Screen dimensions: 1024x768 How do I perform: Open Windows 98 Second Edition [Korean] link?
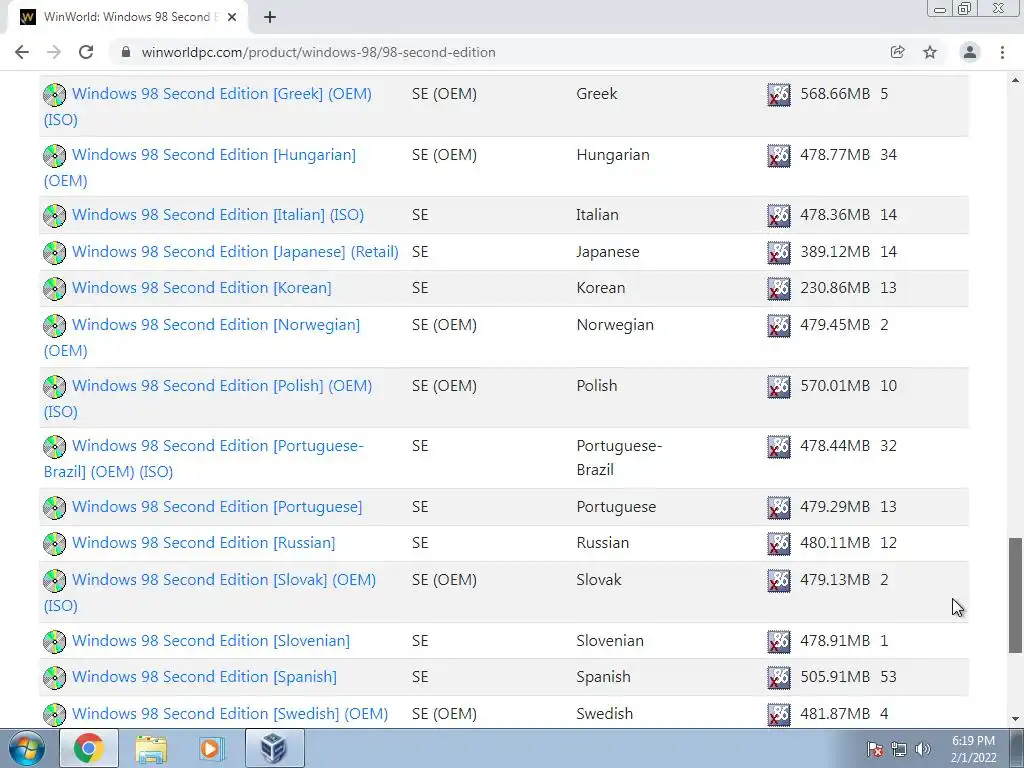click(201, 288)
